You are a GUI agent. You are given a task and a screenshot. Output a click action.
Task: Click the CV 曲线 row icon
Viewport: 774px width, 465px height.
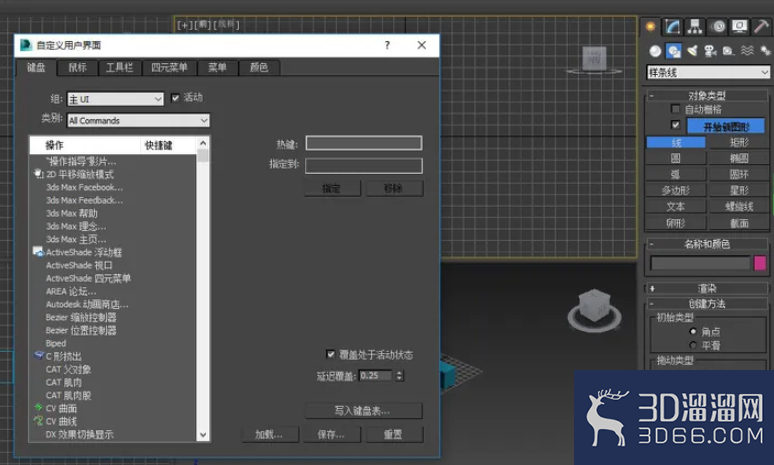[x=39, y=421]
